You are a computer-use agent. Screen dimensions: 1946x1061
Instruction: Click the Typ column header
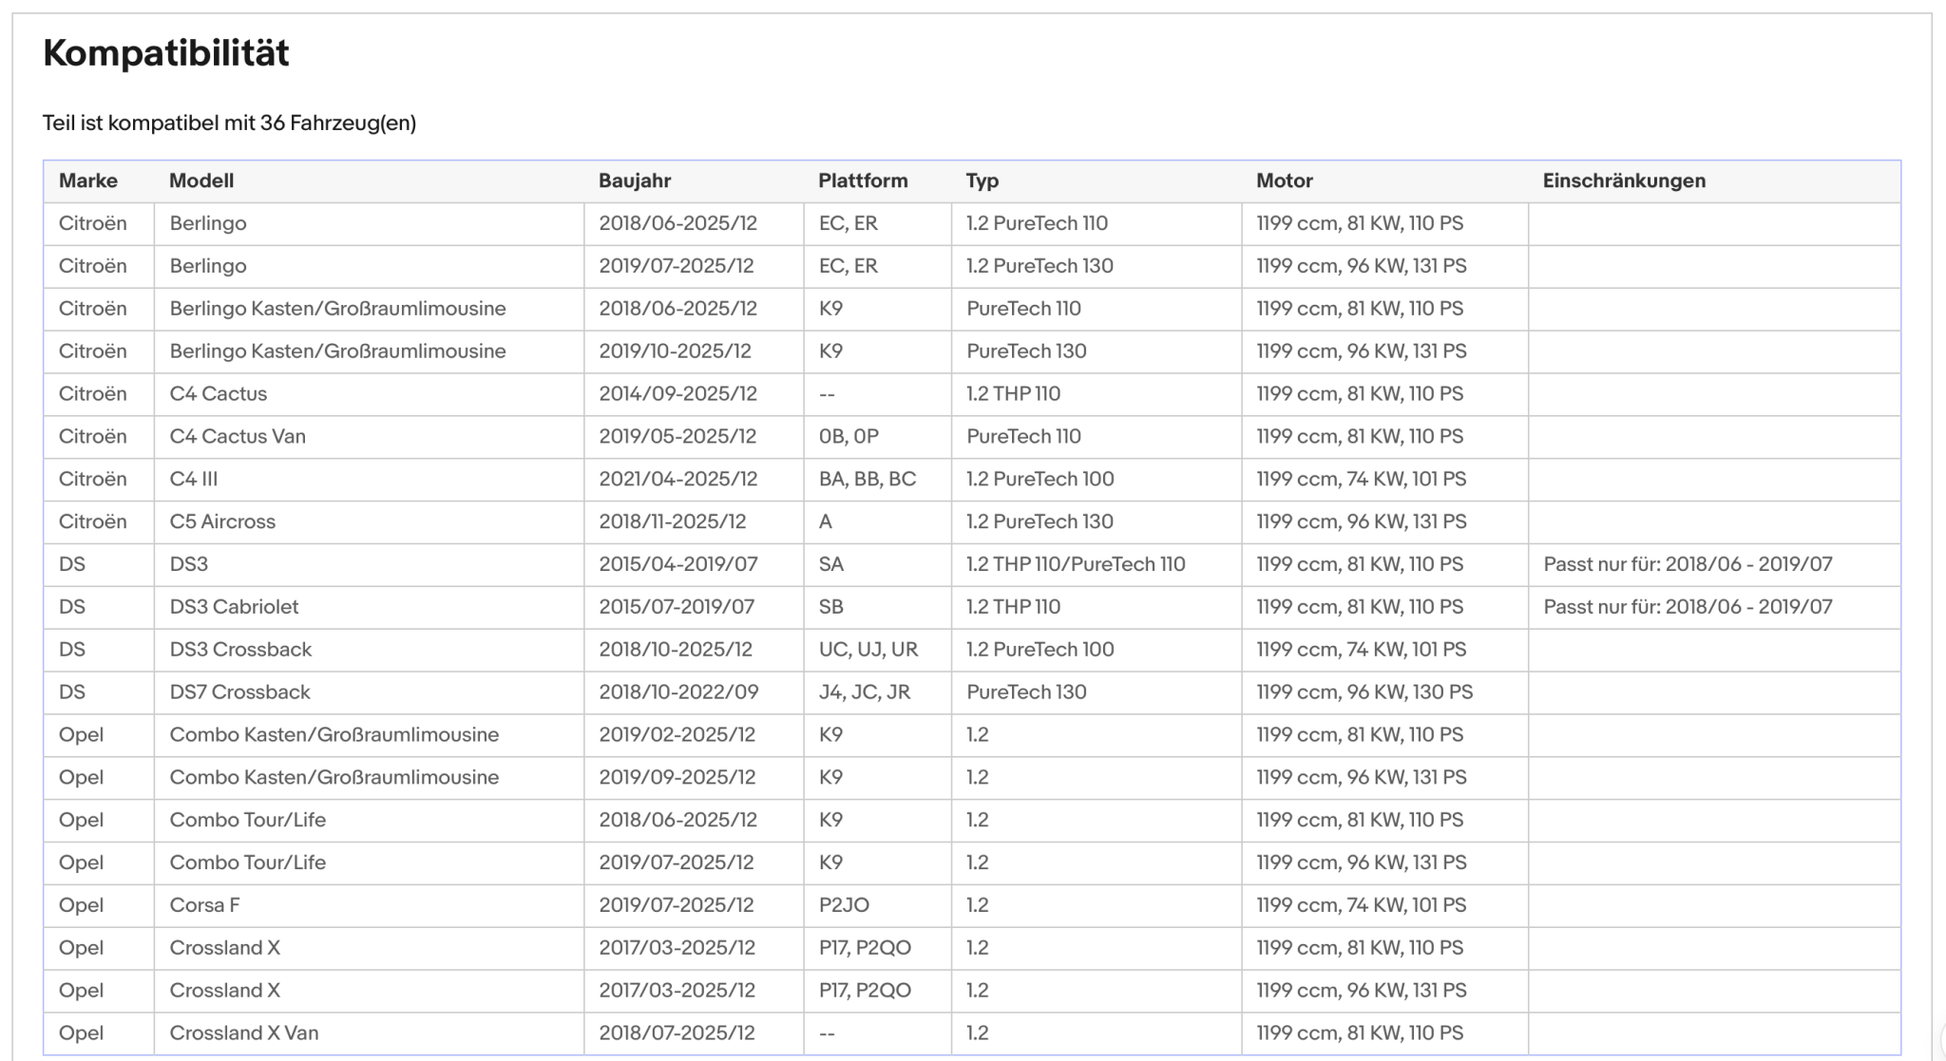[x=982, y=181]
